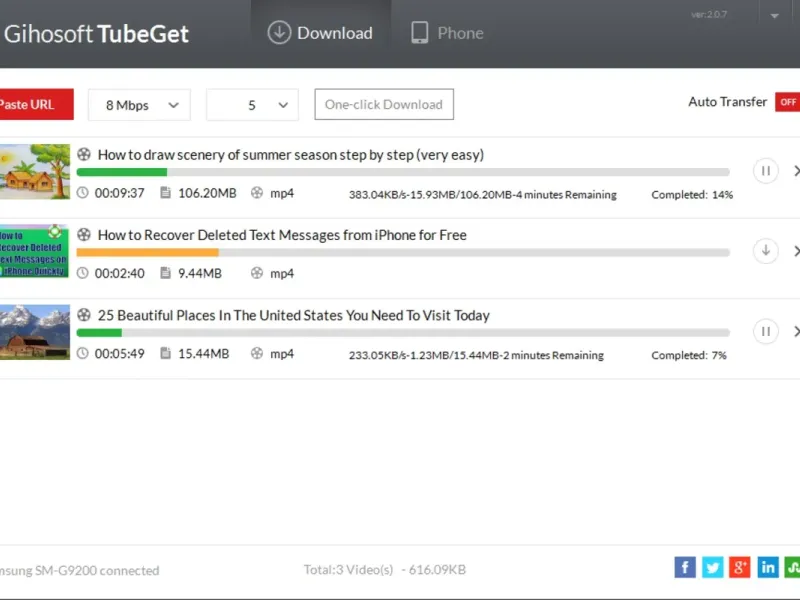Pause the 25 Beautiful Places download
Image resolution: width=800 pixels, height=600 pixels.
click(x=765, y=331)
